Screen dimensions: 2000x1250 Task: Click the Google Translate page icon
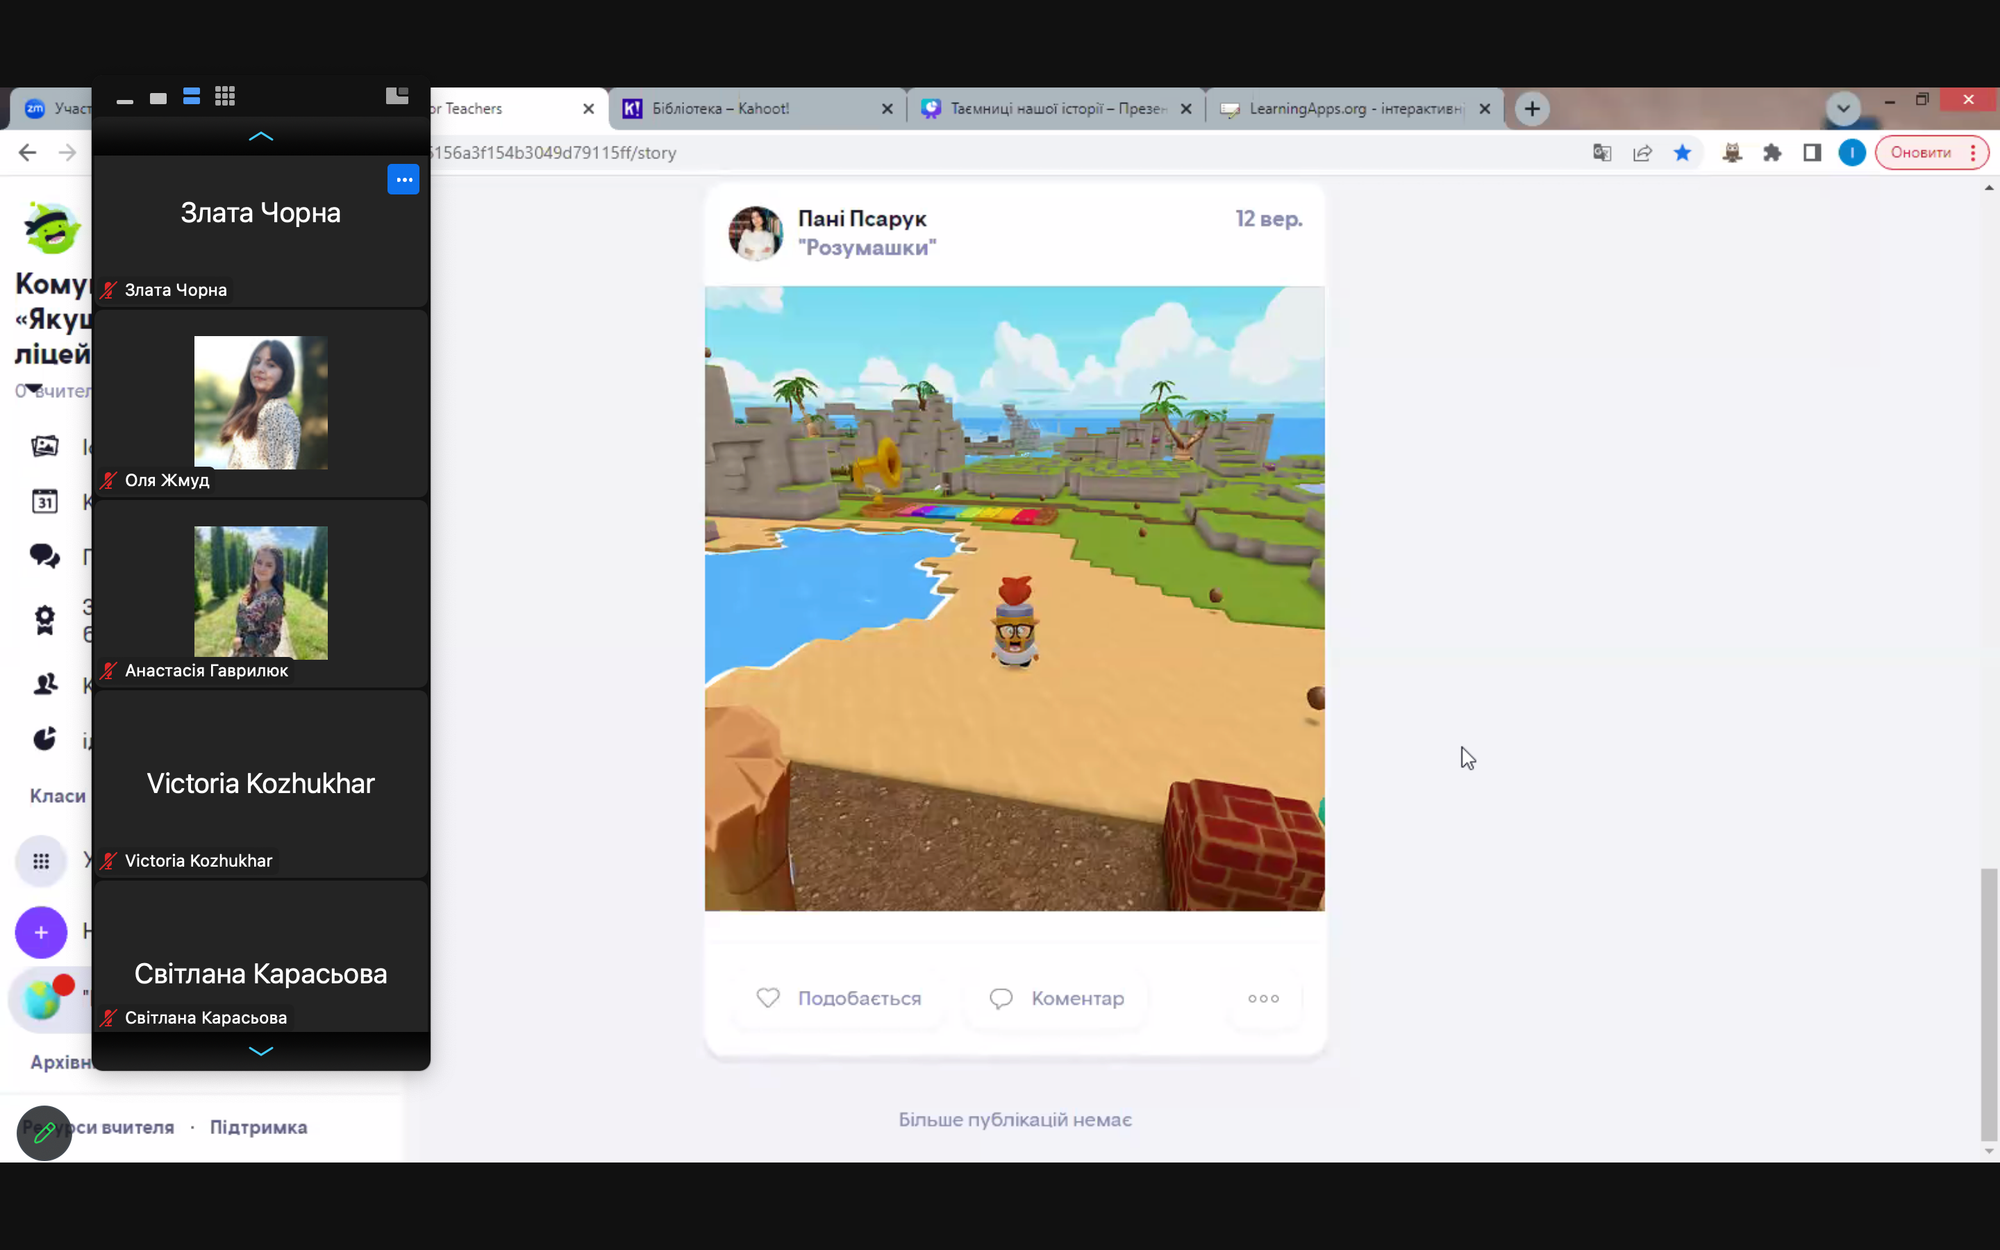pyautogui.click(x=1602, y=153)
